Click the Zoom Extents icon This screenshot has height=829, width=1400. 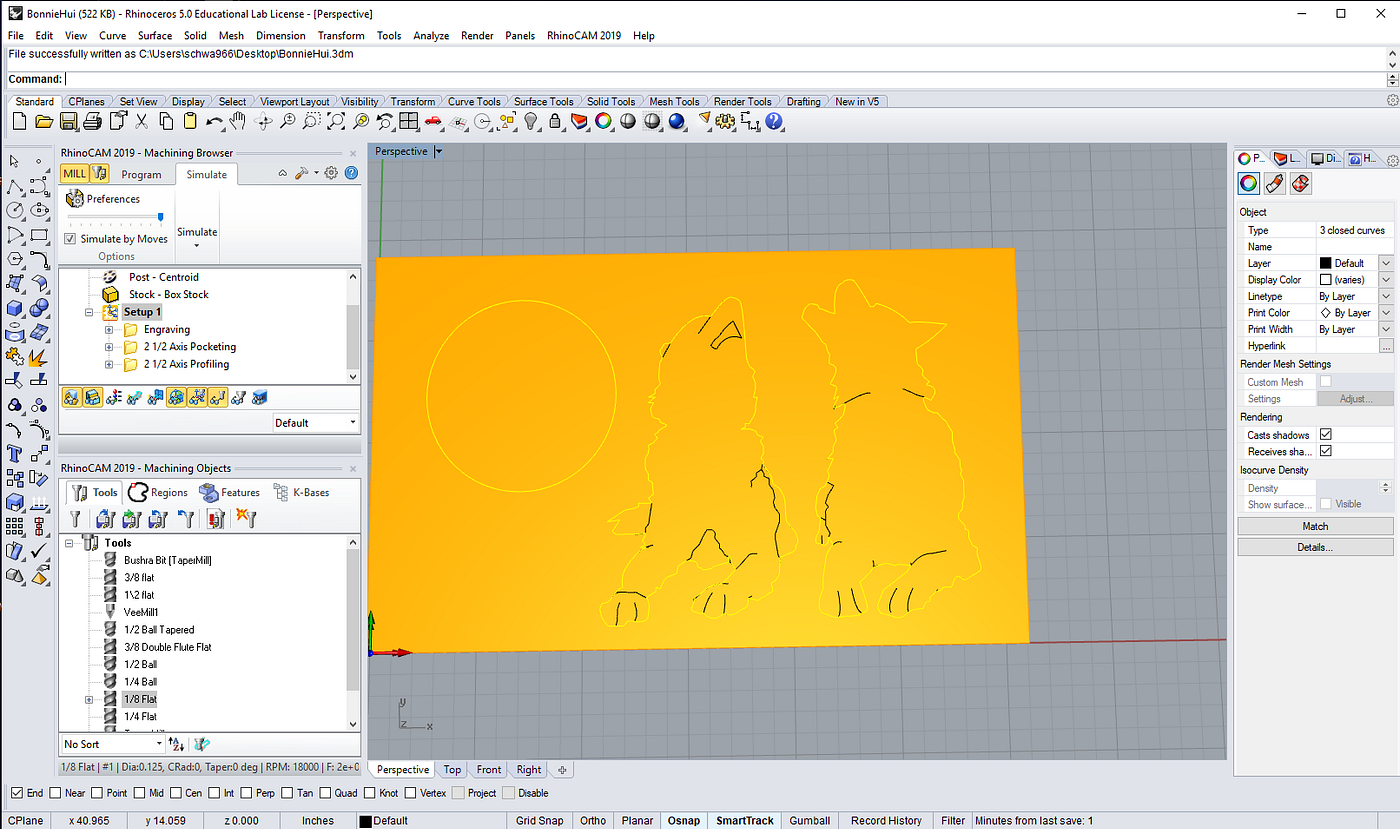[x=336, y=121]
